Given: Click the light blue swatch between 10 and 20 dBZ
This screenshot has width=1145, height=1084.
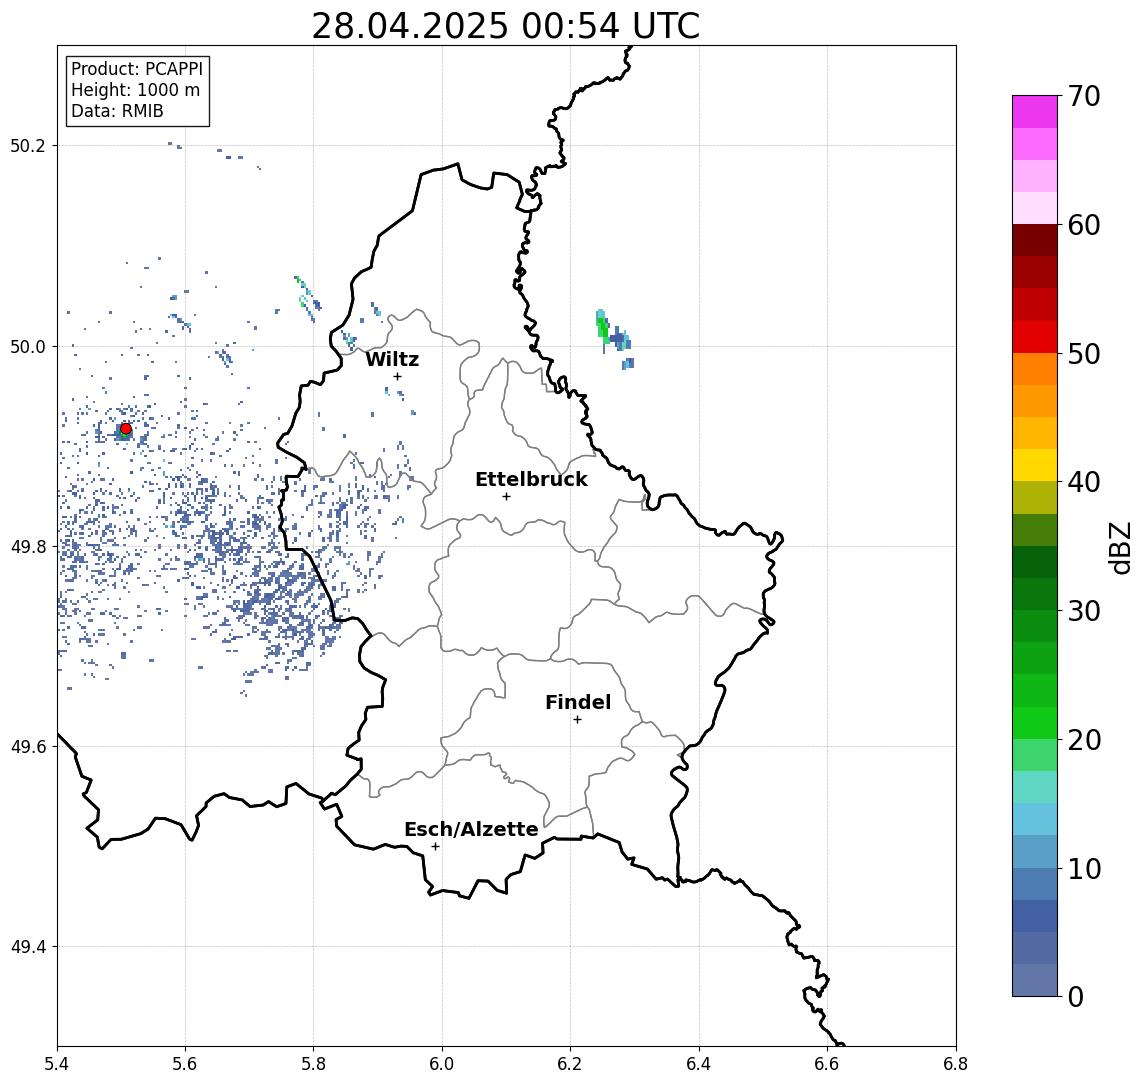Looking at the screenshot, I should [x=1035, y=819].
